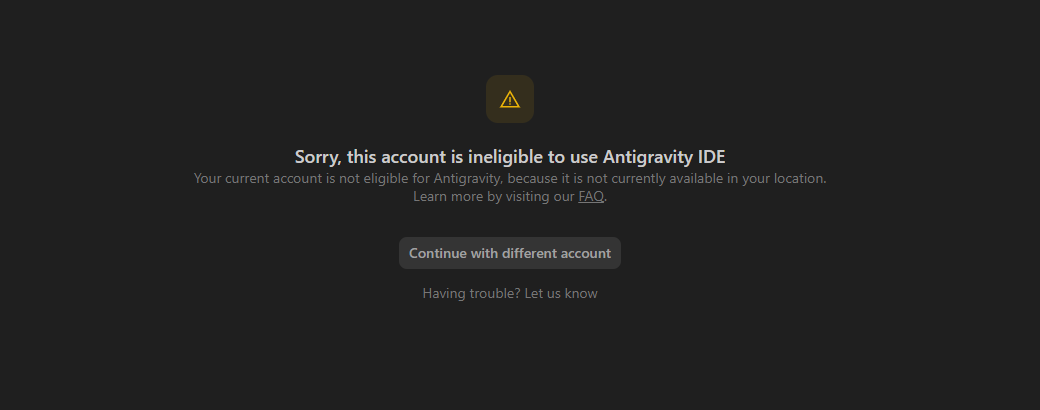The image size is (1040, 410).
Task: Click 'Your current account' in the description
Action: pos(258,178)
